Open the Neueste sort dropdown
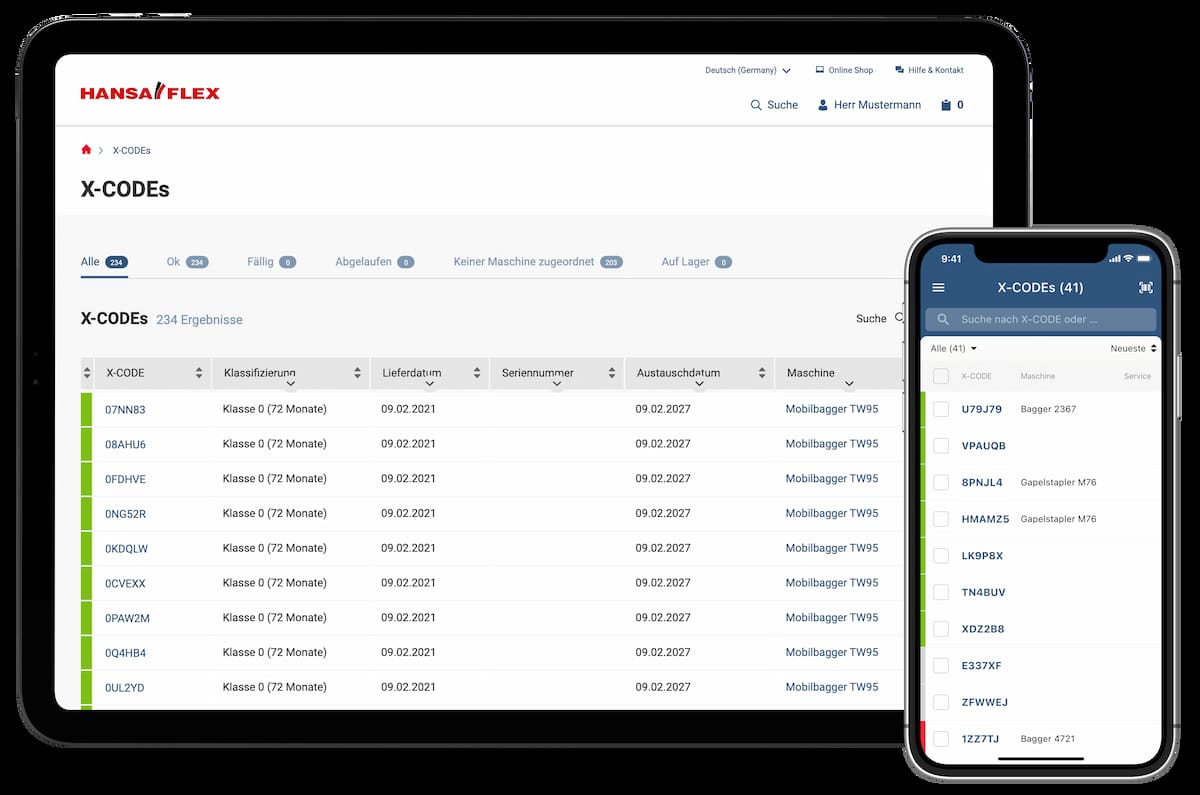 [x=1133, y=348]
